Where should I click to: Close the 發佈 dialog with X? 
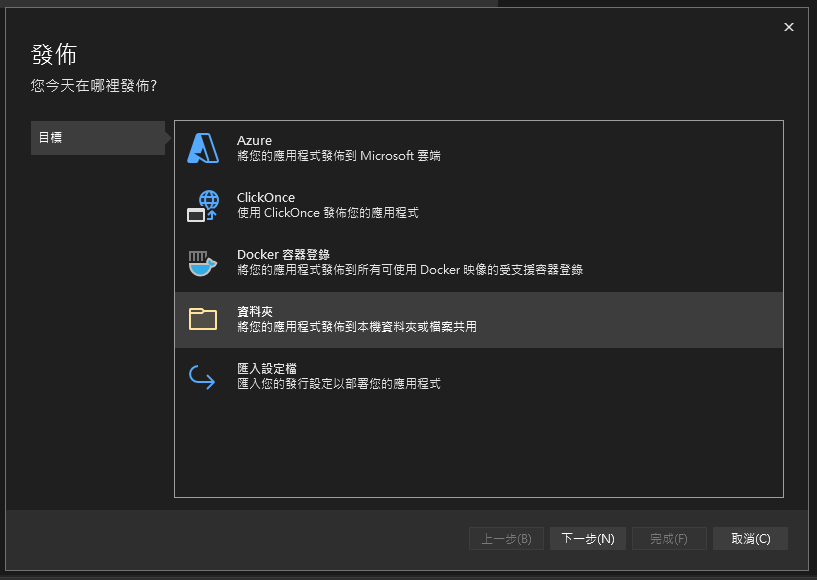pyautogui.click(x=789, y=27)
